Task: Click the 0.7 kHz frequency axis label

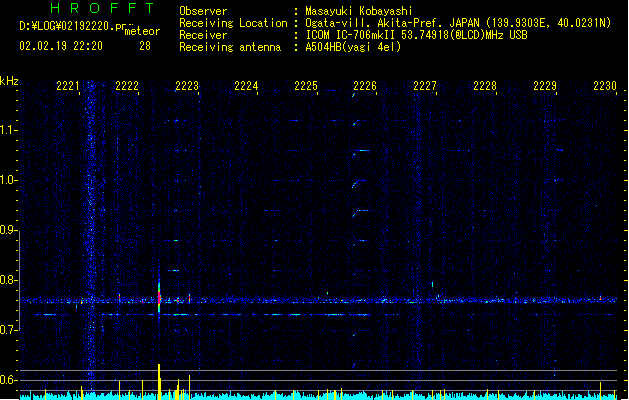Action: coord(8,330)
